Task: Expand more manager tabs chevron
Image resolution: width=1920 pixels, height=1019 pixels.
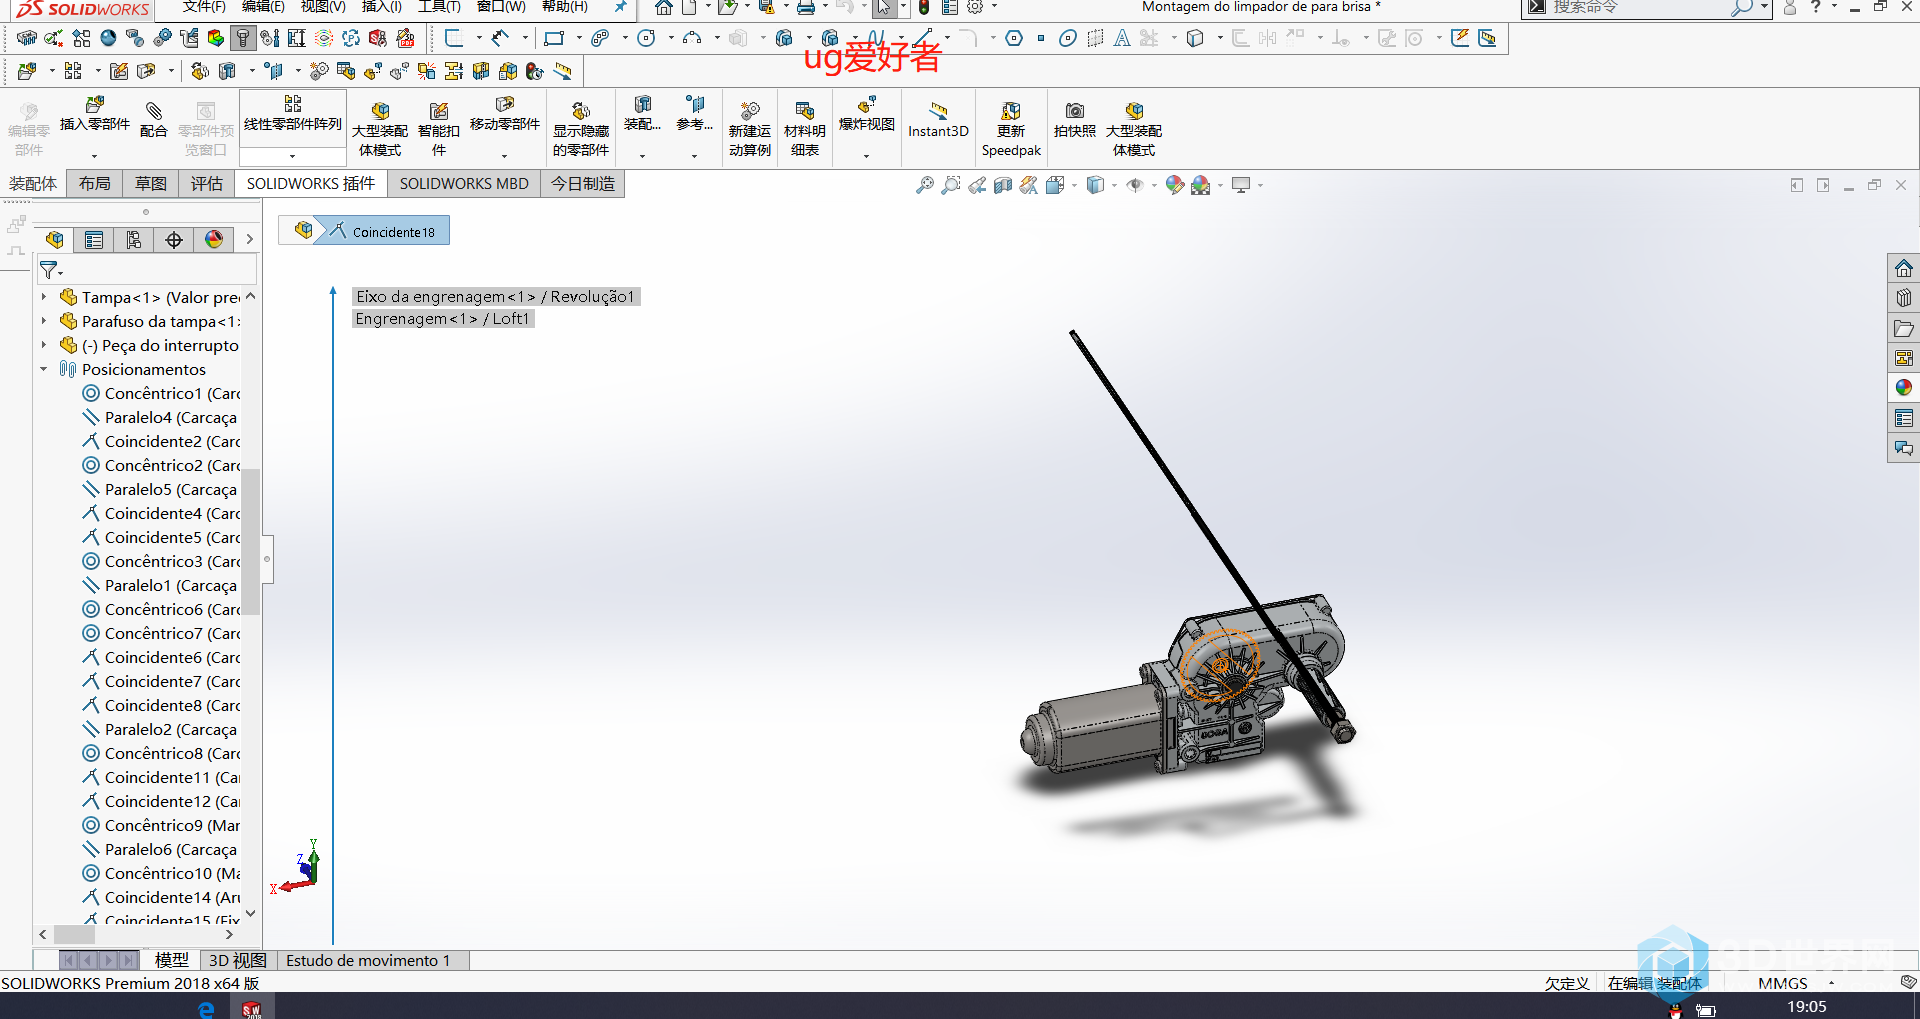Action: pyautogui.click(x=249, y=240)
